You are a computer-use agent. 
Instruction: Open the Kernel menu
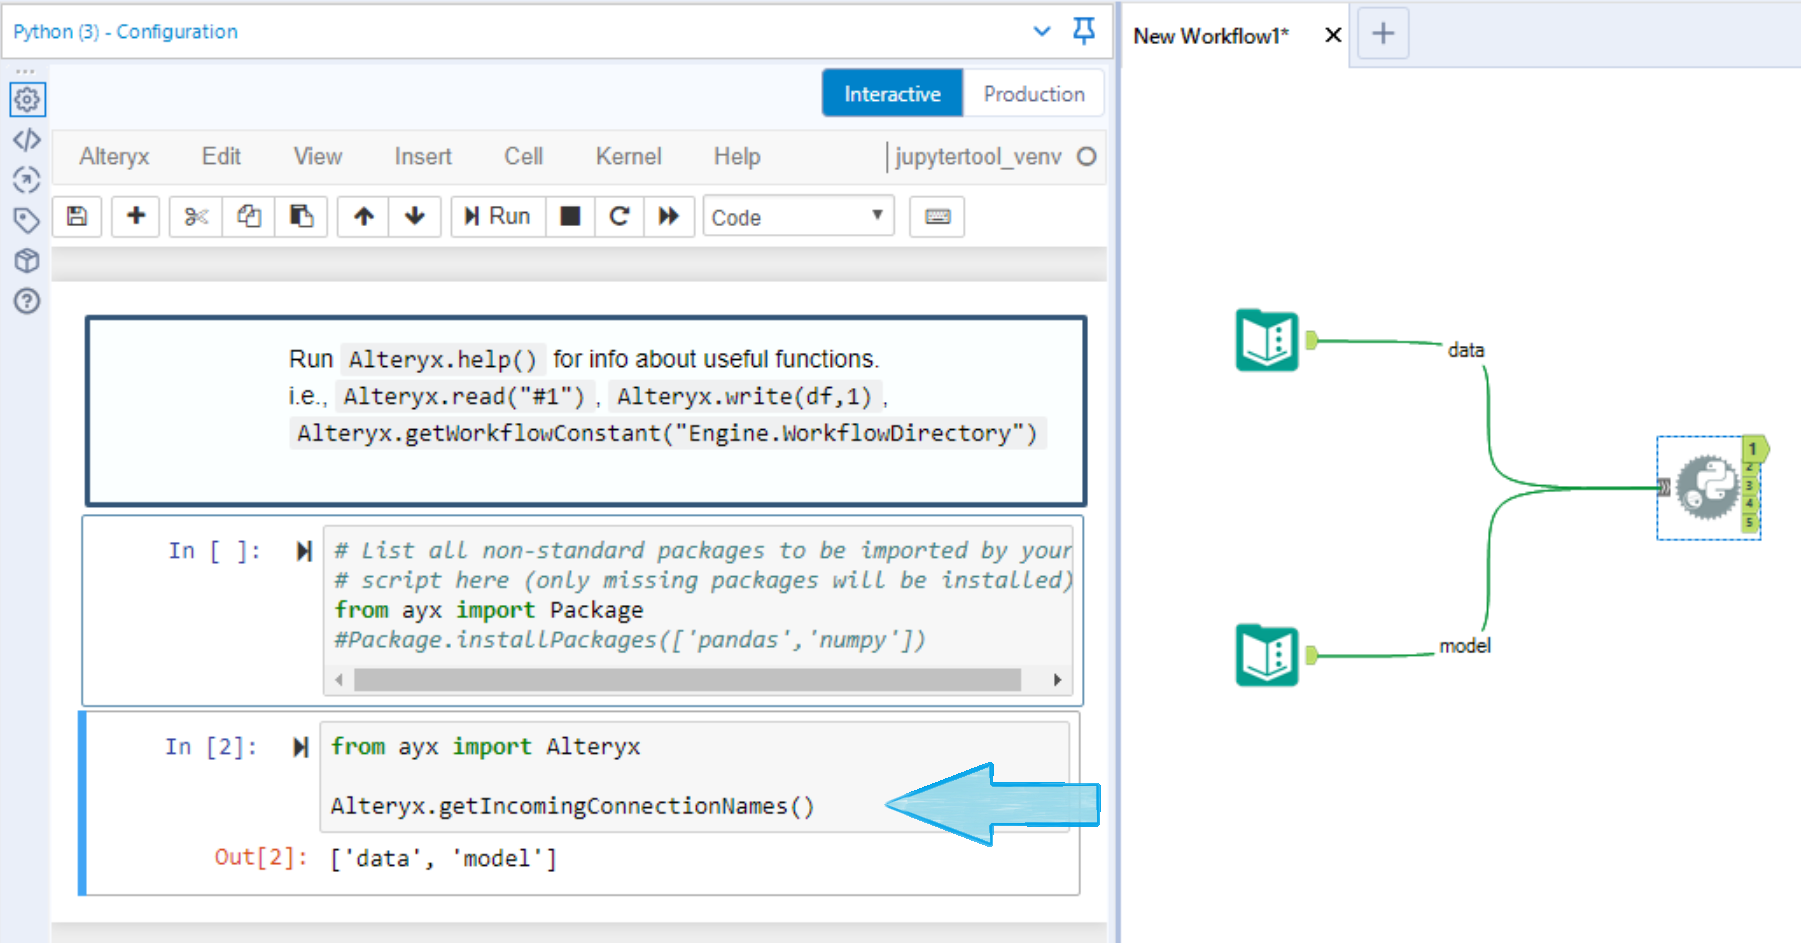629,157
